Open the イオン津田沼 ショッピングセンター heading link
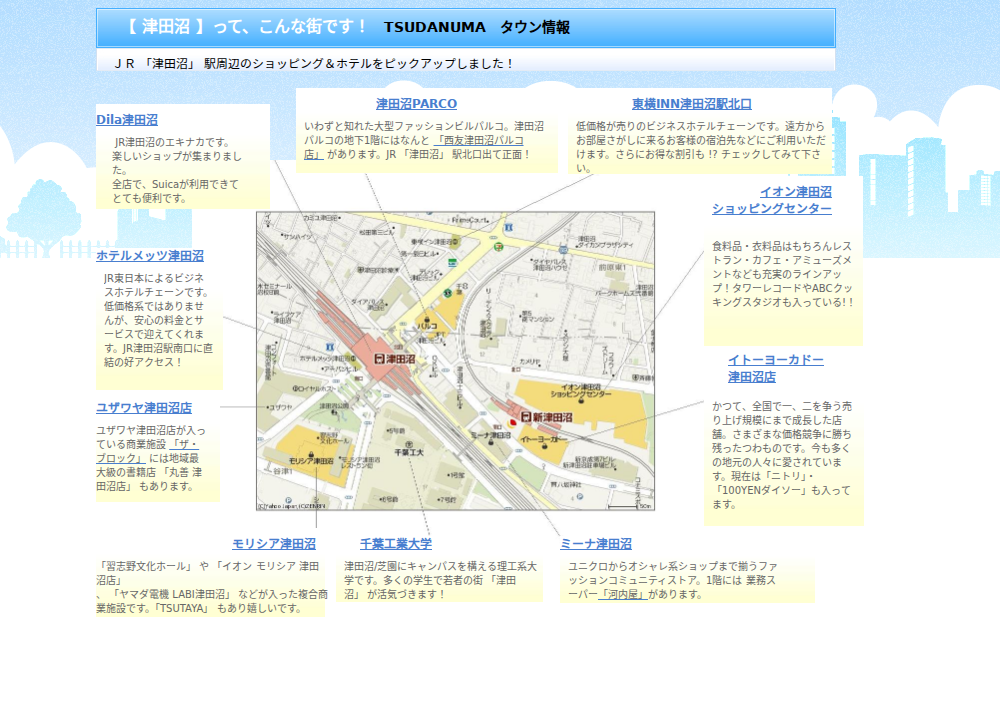Viewport: 1000px width, 721px height. click(772, 200)
